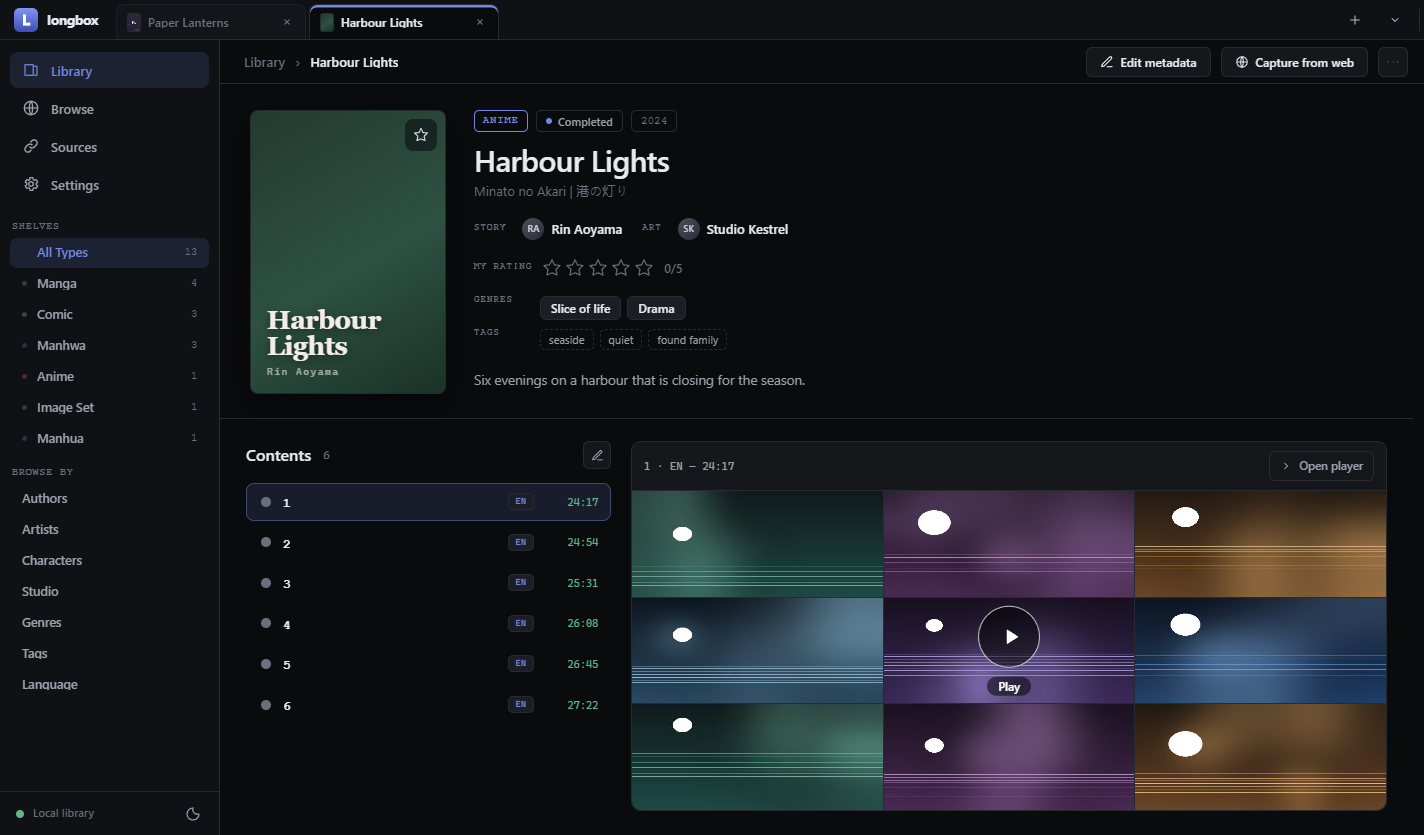Screen dimensions: 1424x835
Task: Select episode 6 with duration 27:22
Action: point(428,705)
